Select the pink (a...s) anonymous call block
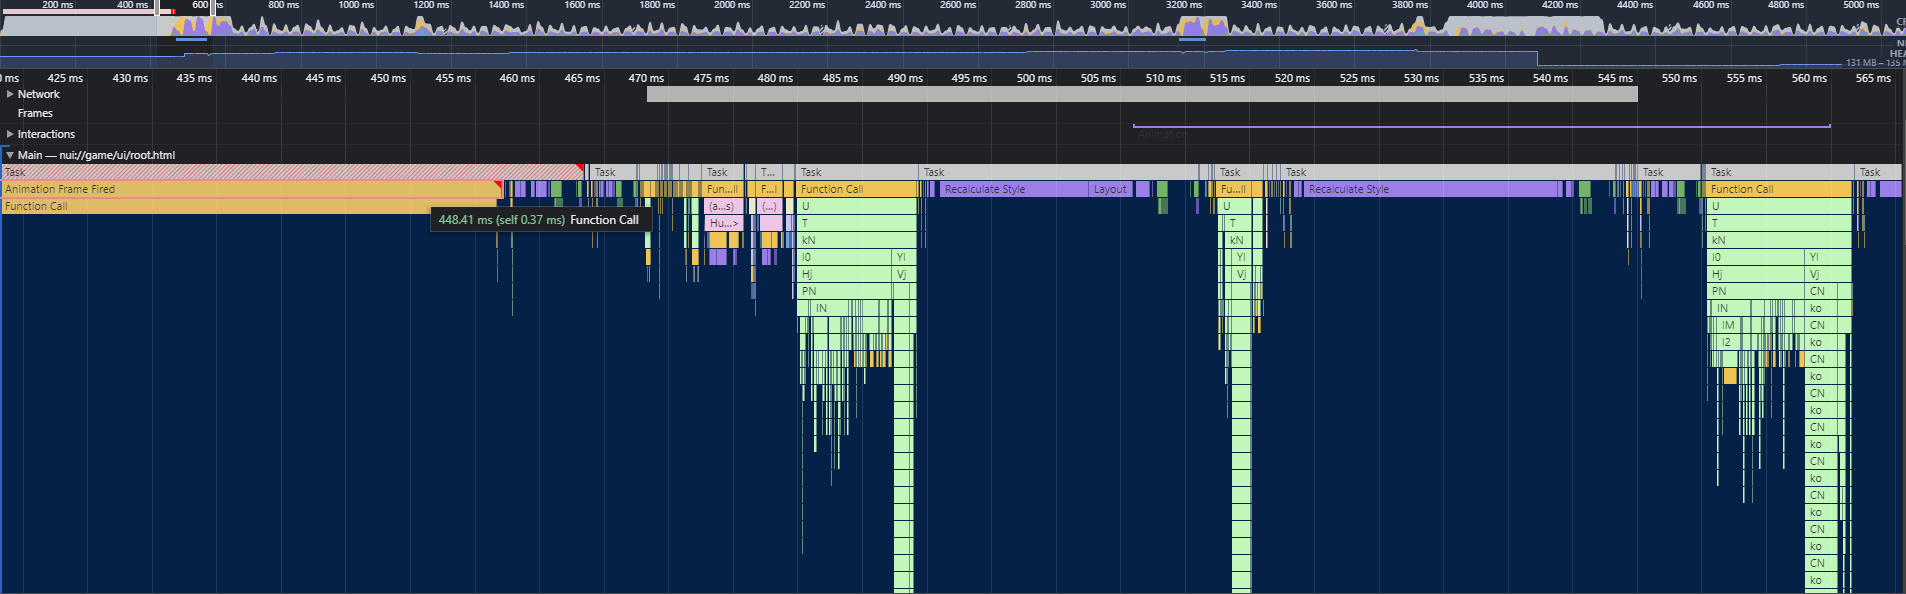This screenshot has height=594, width=1906. 721,206
